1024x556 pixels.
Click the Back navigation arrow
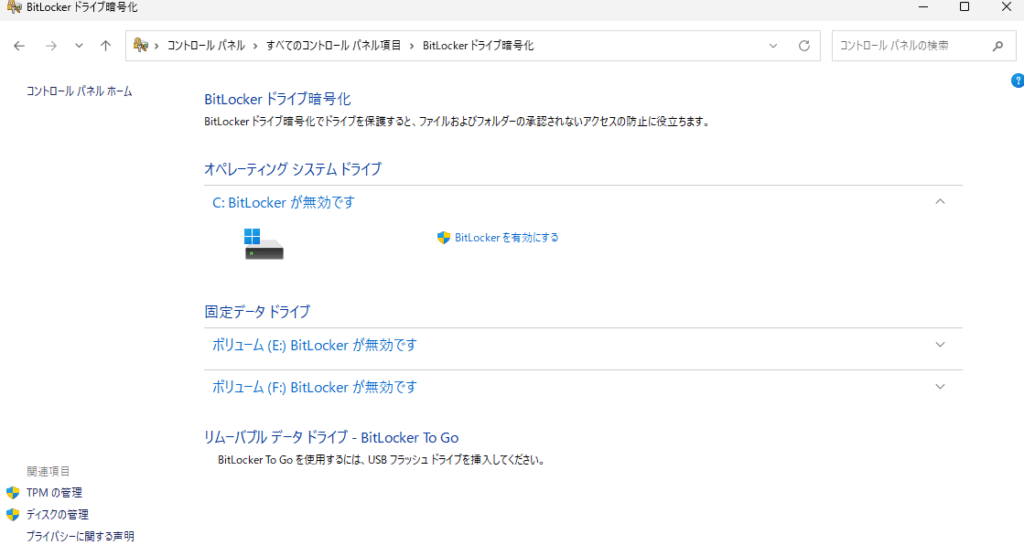coord(19,46)
